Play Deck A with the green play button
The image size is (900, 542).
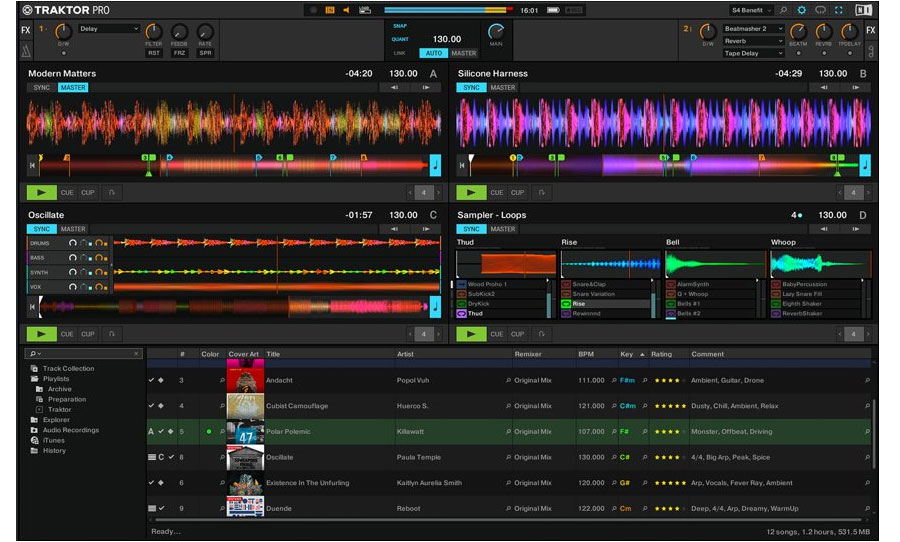pos(41,192)
